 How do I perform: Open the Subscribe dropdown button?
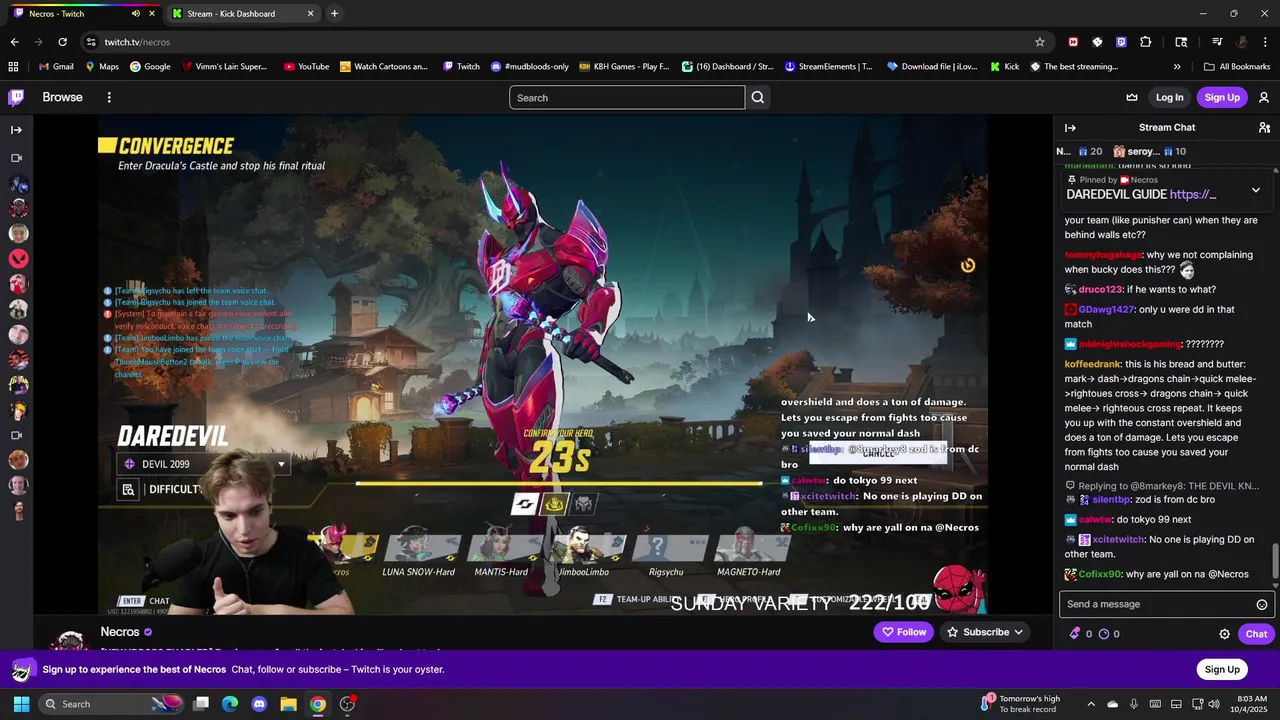click(985, 632)
